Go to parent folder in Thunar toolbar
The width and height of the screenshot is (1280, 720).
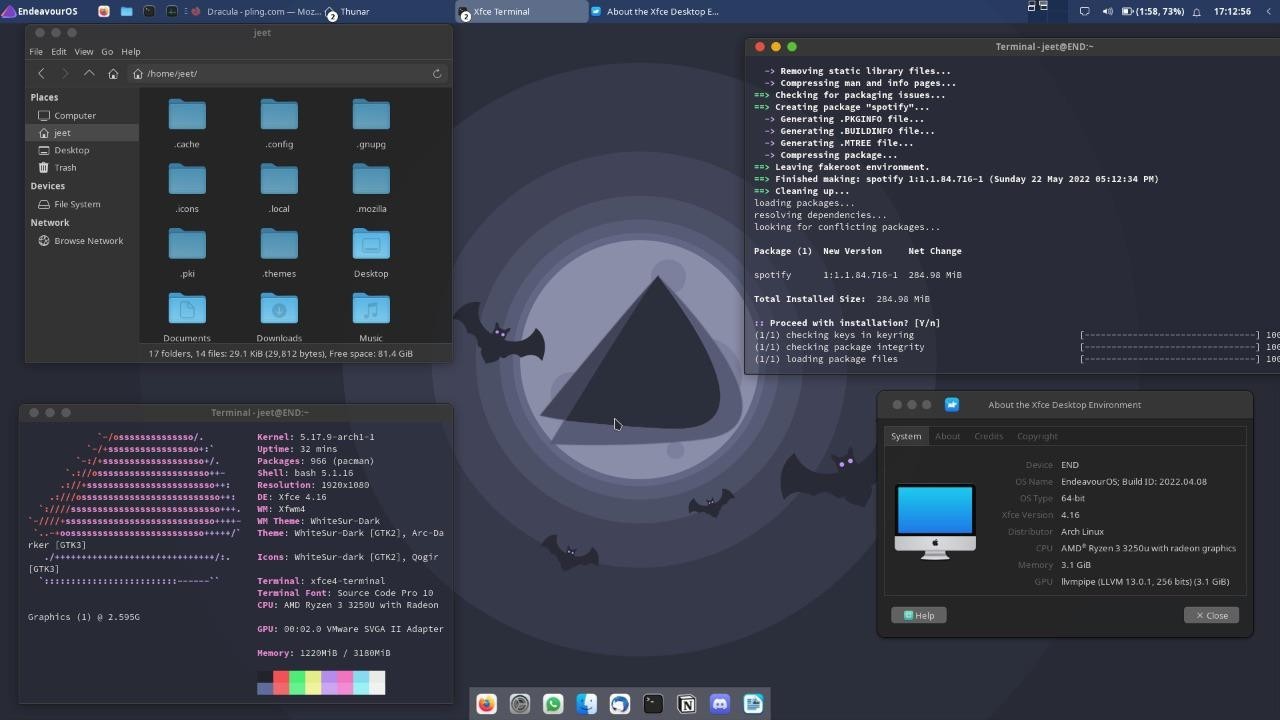[89, 73]
